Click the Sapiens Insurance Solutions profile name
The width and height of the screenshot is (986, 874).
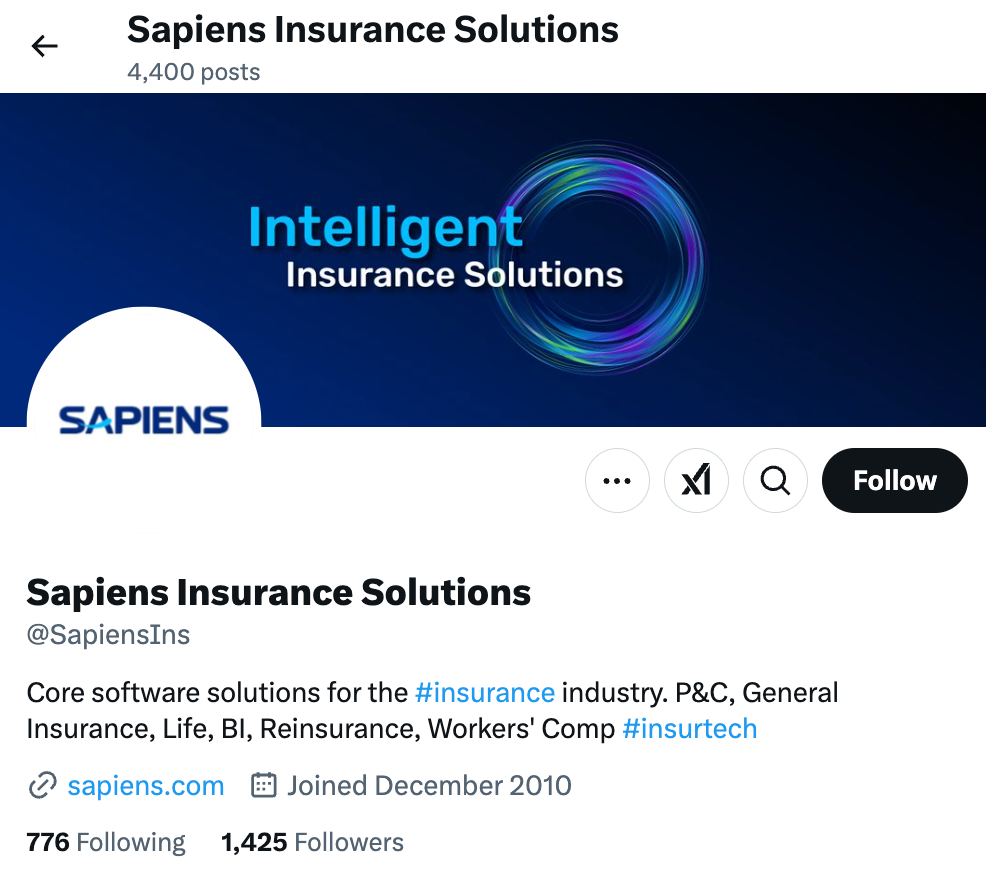pos(278,592)
